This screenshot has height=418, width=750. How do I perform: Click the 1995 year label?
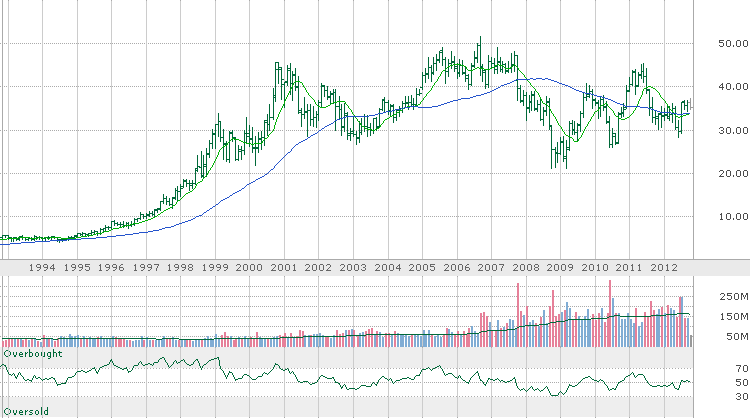(x=77, y=268)
